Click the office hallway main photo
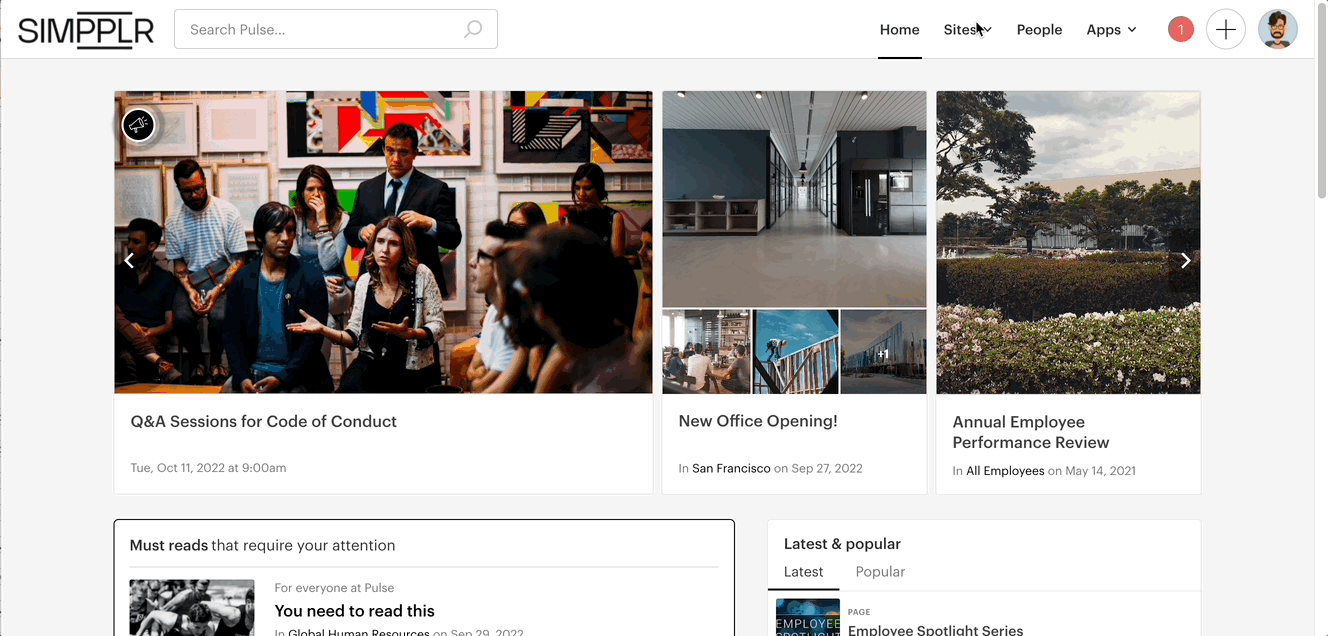The image size is (1328, 636). (x=794, y=199)
